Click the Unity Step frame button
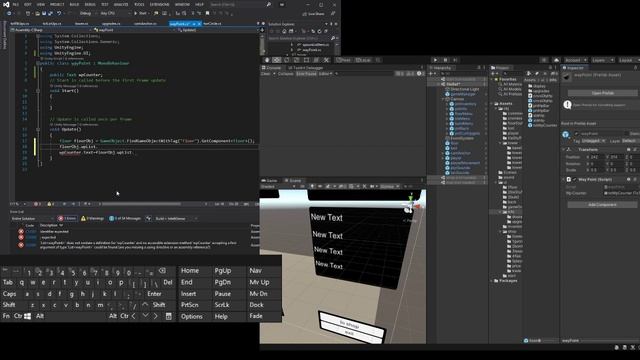 pos(455,60)
